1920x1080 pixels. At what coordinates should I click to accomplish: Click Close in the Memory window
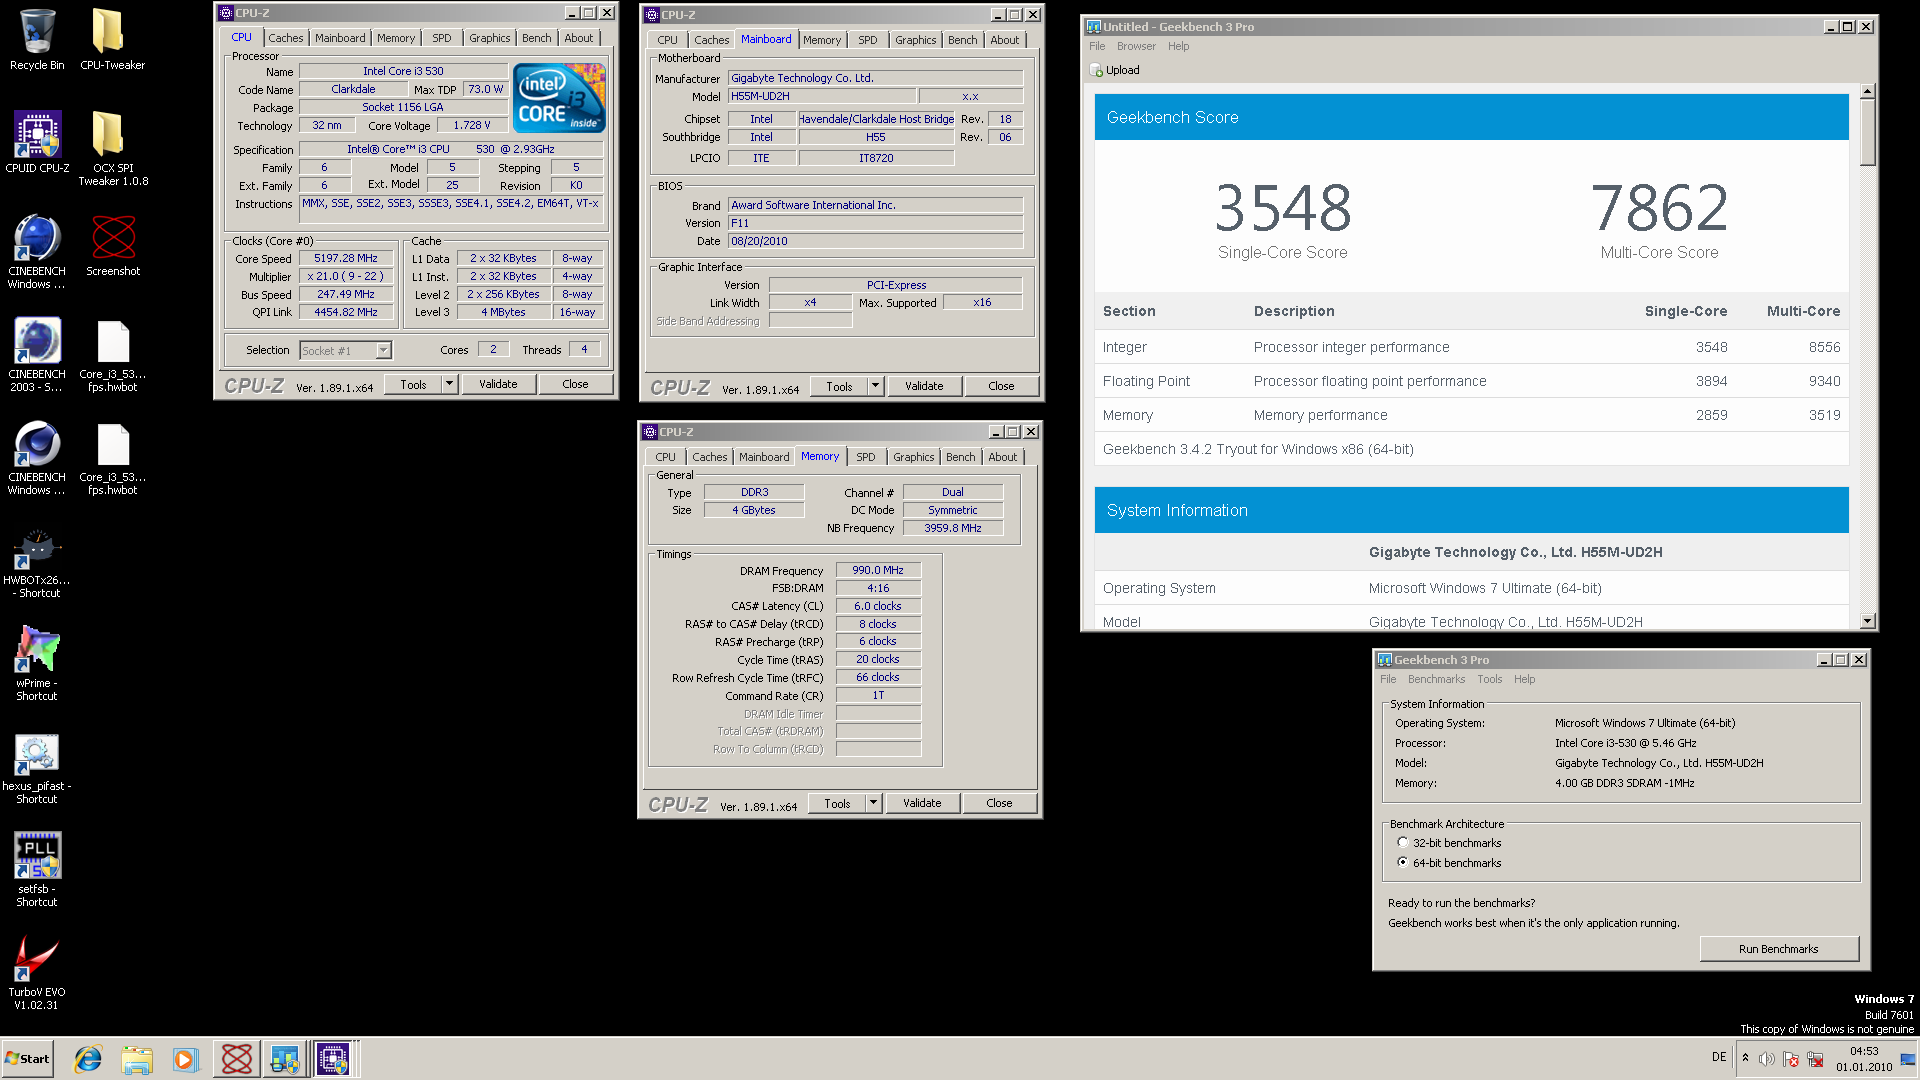point(999,803)
